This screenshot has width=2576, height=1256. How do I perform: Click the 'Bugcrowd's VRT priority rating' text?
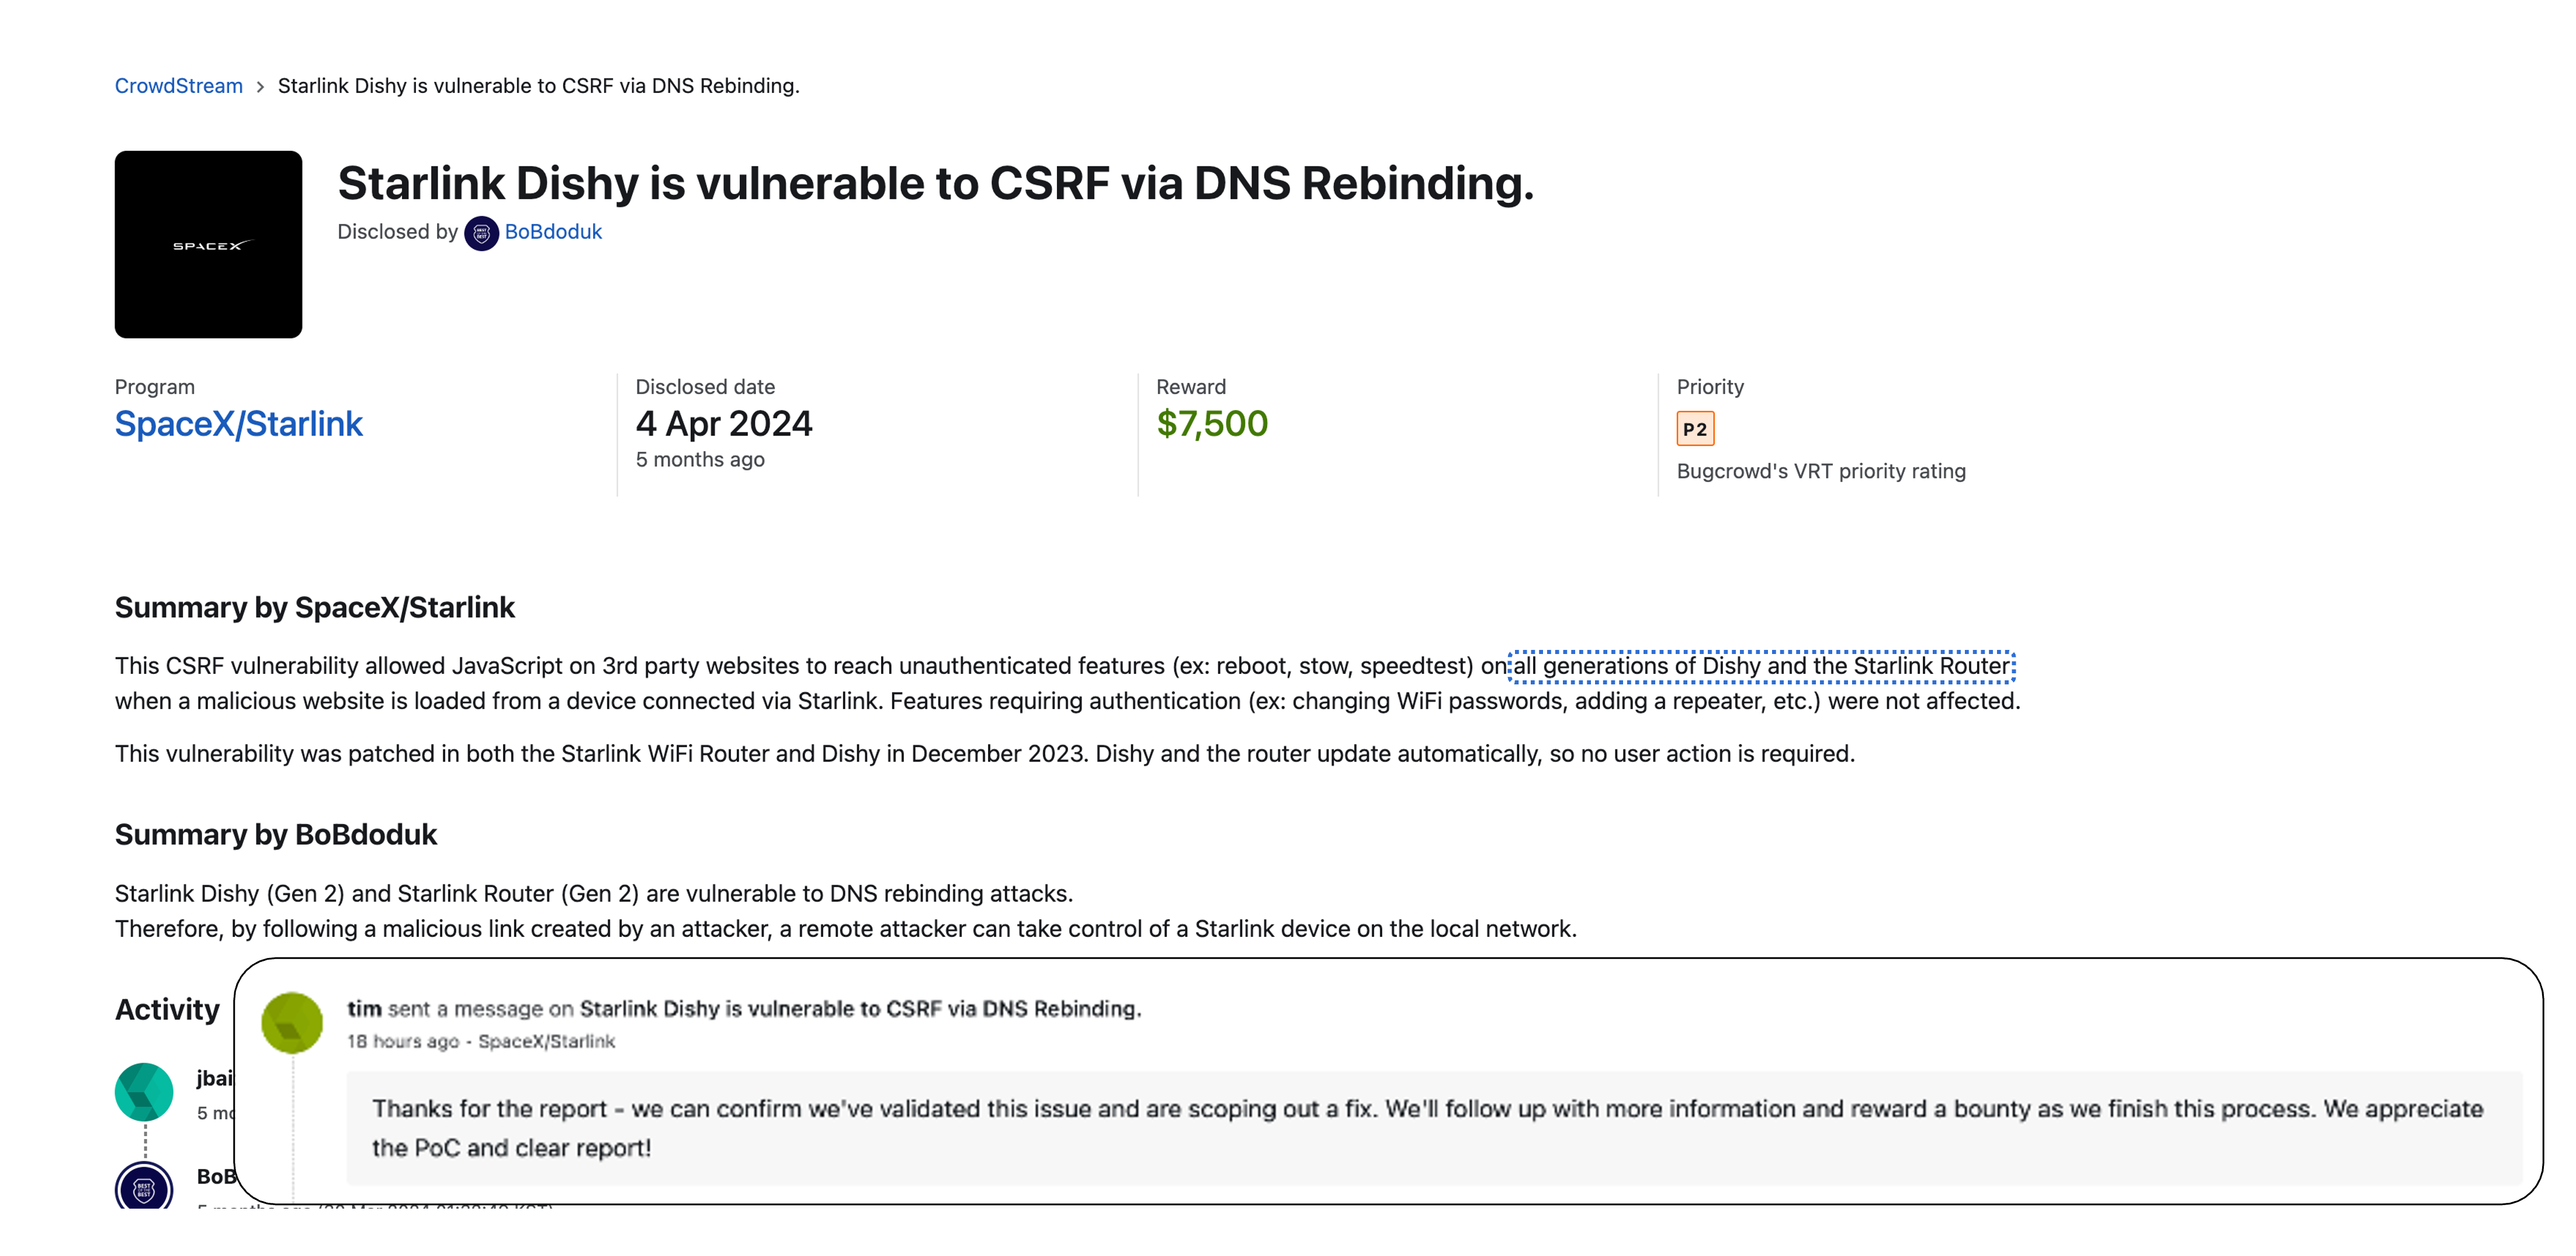coord(1820,471)
